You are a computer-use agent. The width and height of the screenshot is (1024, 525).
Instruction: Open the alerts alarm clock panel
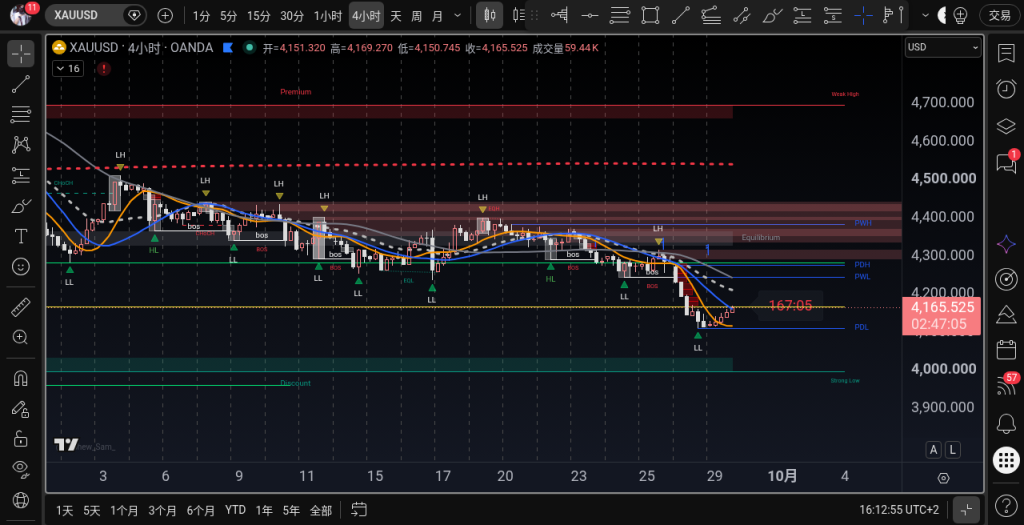pyautogui.click(x=1006, y=88)
